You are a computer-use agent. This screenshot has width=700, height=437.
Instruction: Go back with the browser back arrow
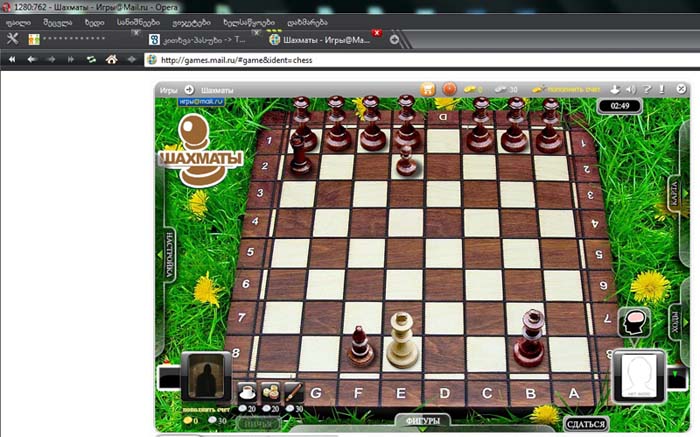[31, 59]
